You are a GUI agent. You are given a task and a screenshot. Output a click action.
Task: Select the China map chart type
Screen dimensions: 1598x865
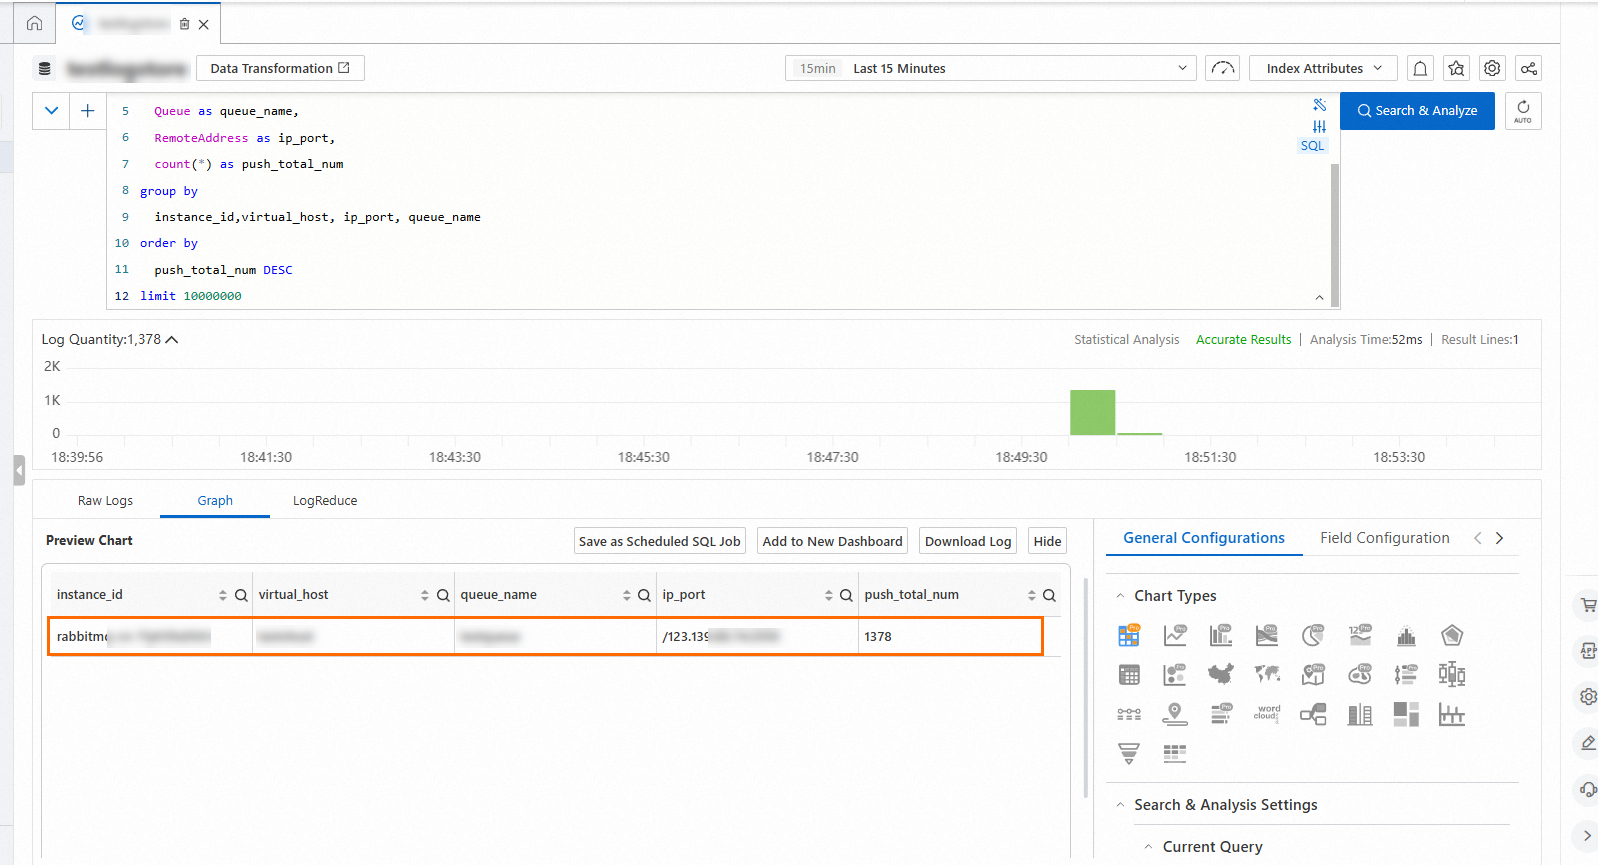1221,675
